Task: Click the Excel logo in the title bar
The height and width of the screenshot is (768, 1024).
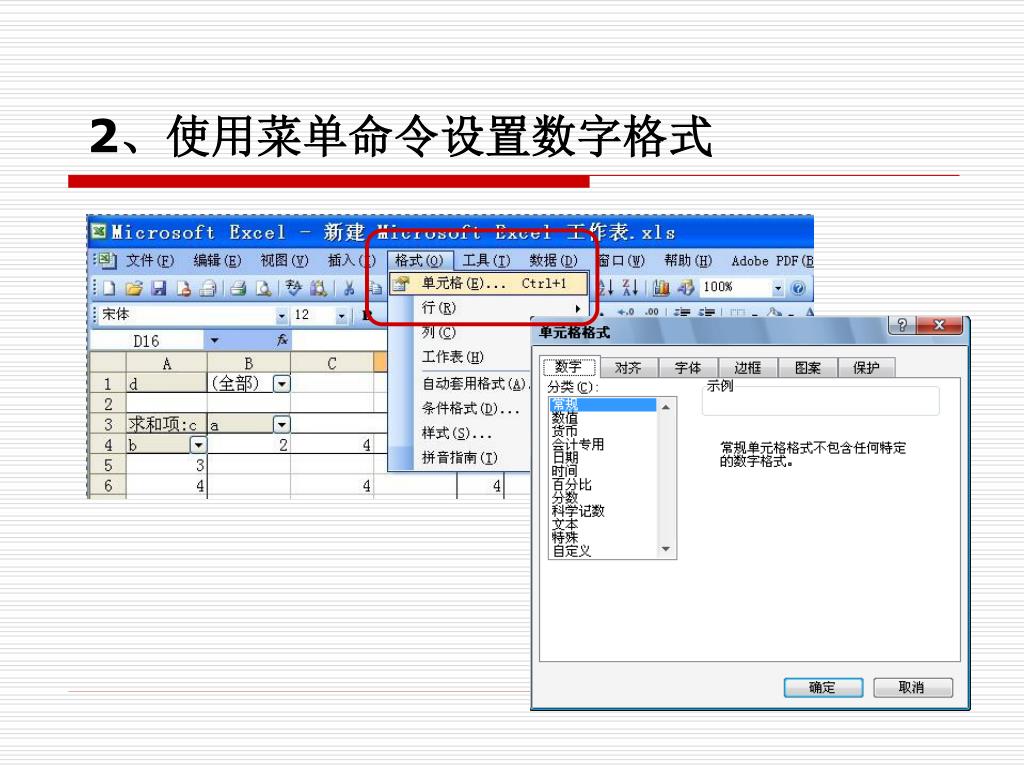Action: coord(99,231)
